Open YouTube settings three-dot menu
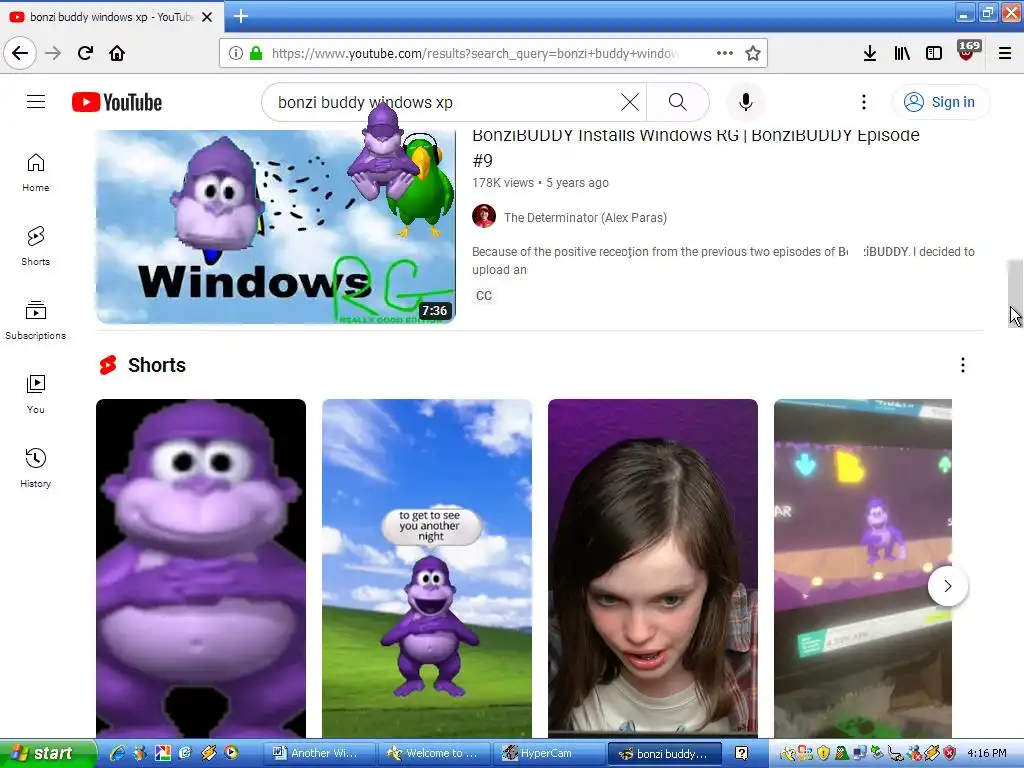Screen dimensions: 1024x768 (x=864, y=102)
